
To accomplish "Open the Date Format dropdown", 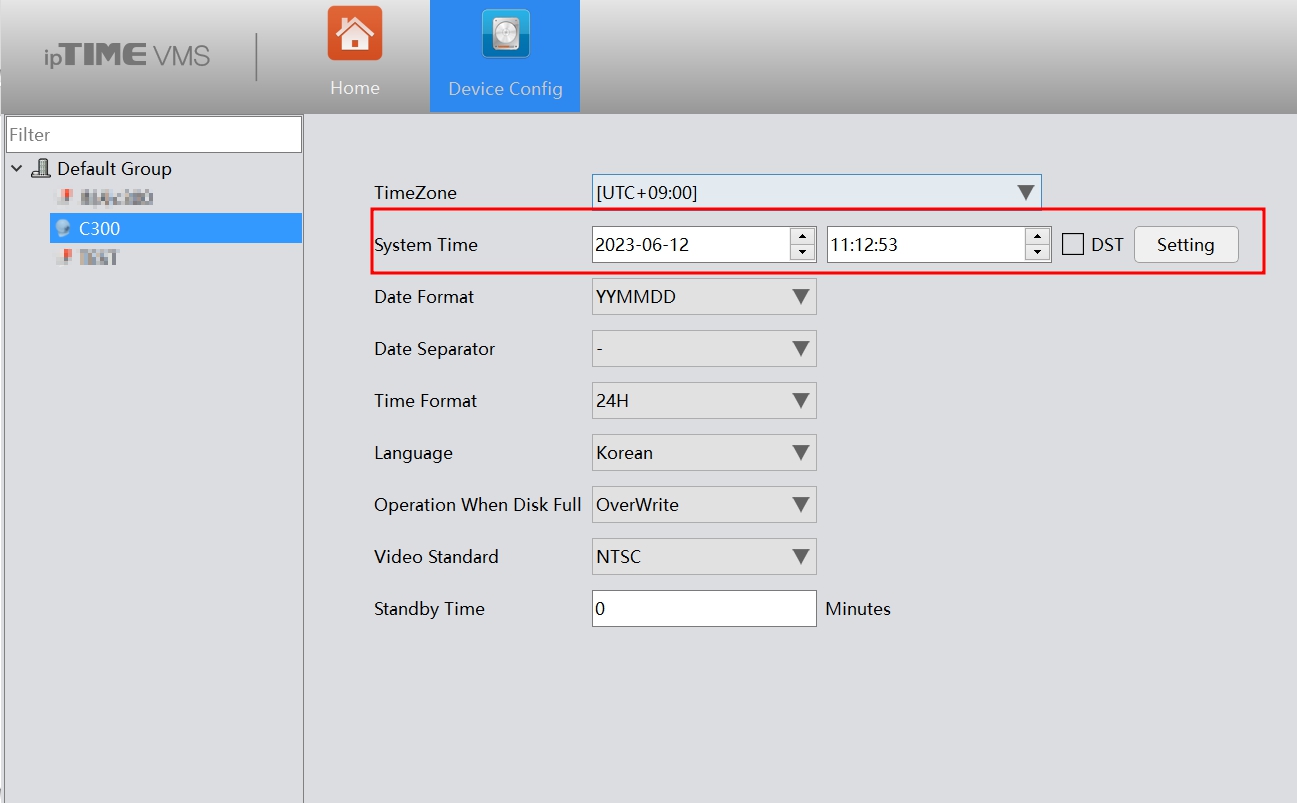I will pyautogui.click(x=704, y=297).
